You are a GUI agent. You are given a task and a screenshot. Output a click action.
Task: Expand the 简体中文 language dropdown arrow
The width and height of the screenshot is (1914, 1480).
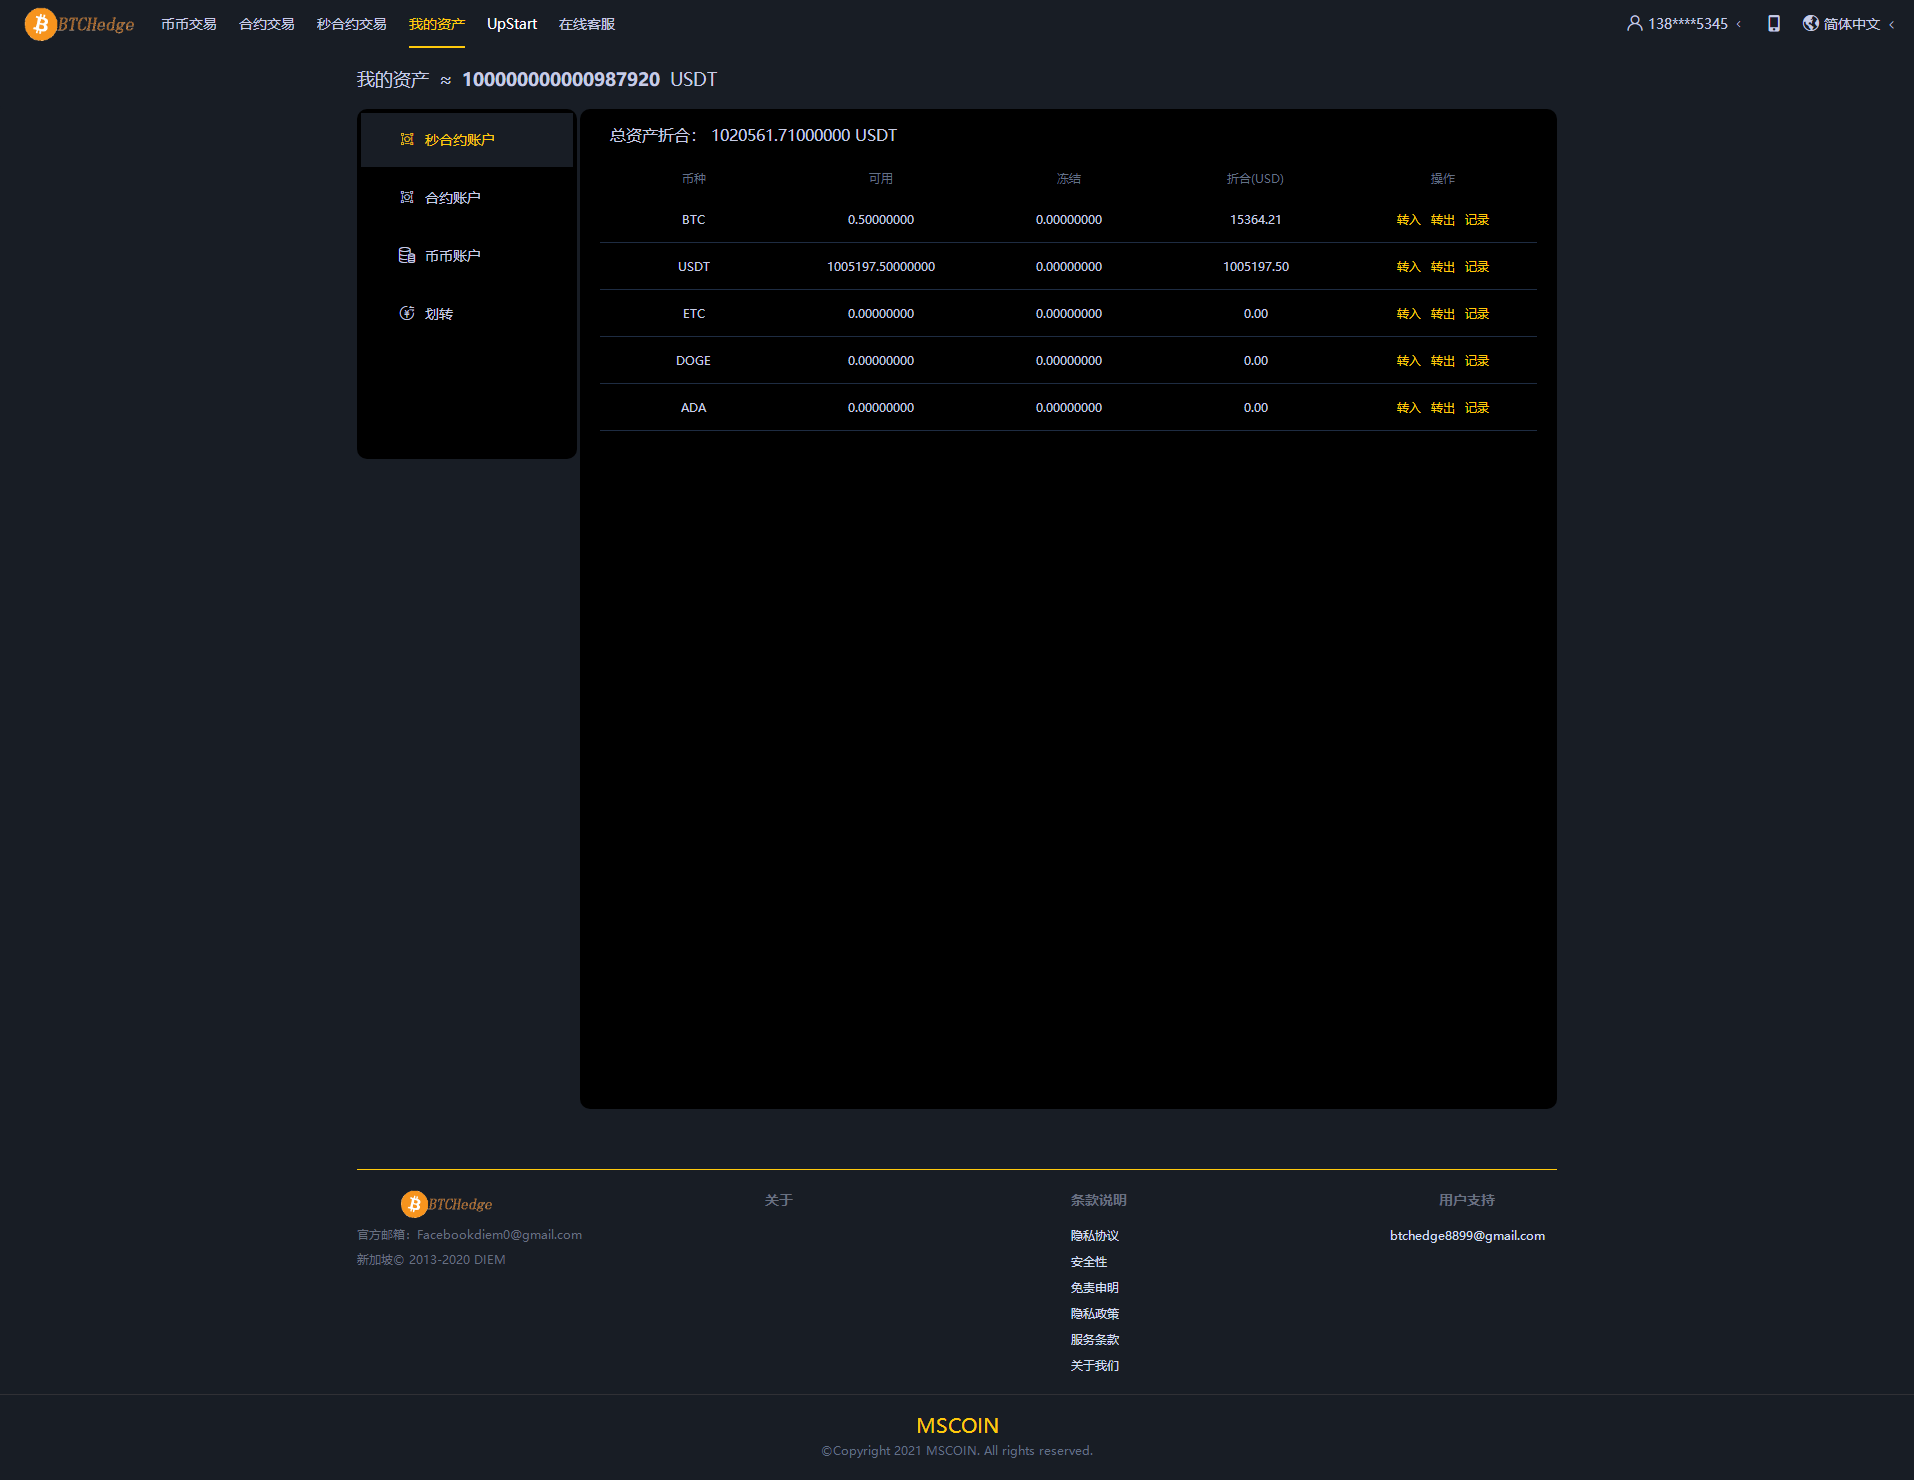tap(1891, 24)
